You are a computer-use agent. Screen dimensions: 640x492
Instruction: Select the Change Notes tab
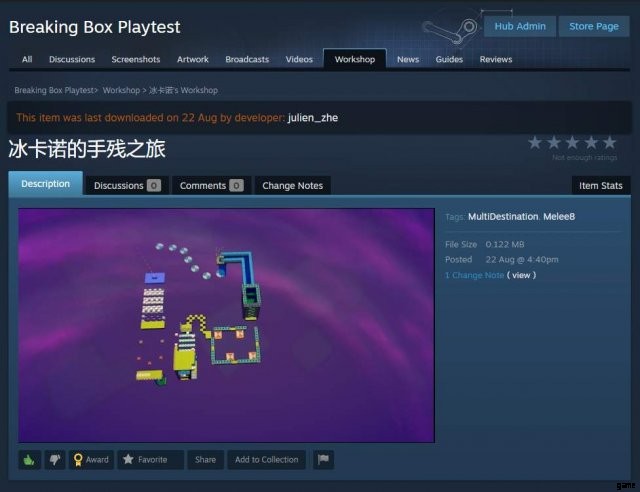293,186
